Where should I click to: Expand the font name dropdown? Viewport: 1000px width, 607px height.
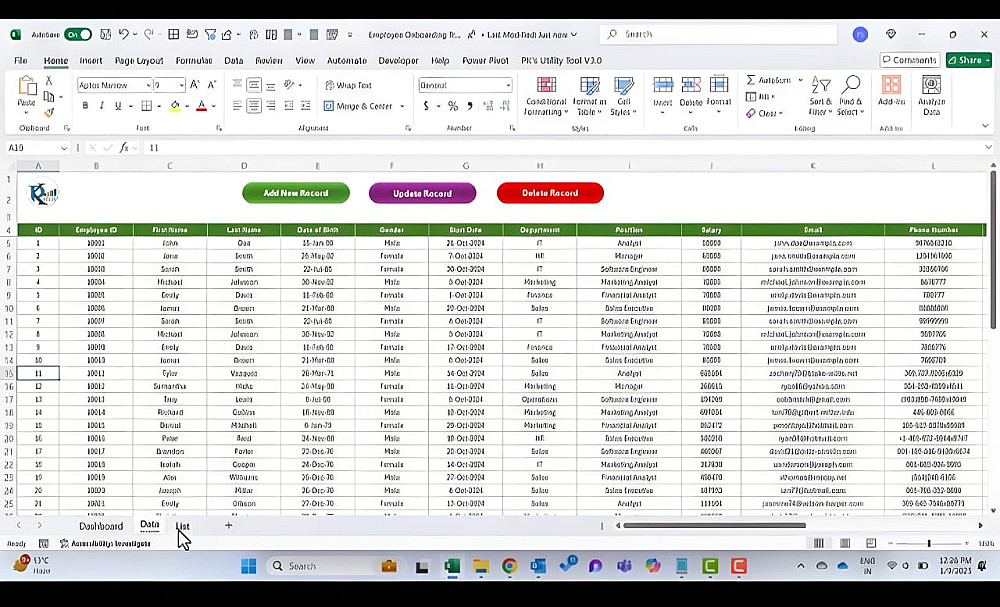(x=148, y=85)
